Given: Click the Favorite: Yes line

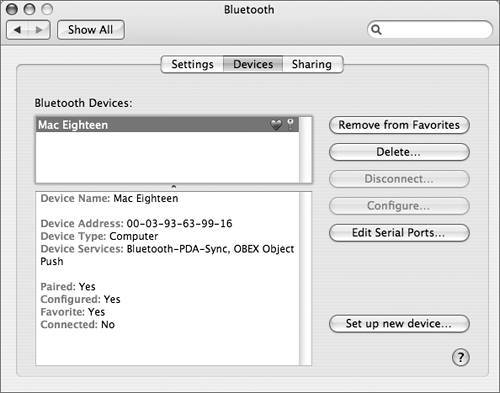Looking at the screenshot, I should click(73, 312).
